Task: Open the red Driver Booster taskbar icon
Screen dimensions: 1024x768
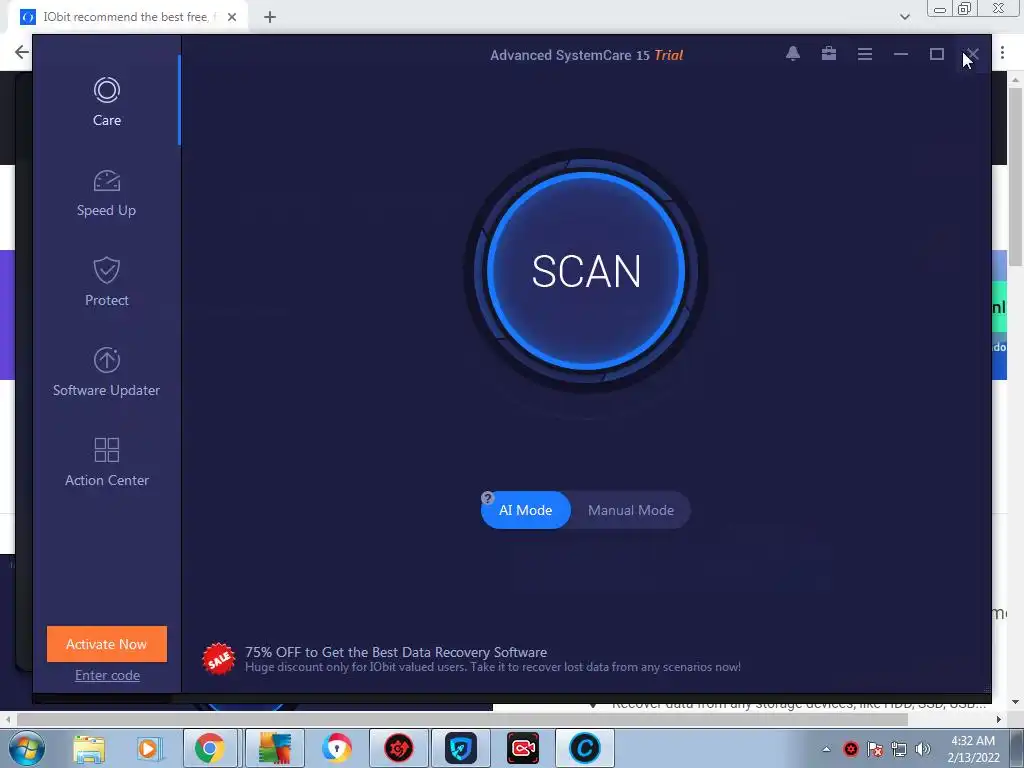Action: (x=399, y=748)
